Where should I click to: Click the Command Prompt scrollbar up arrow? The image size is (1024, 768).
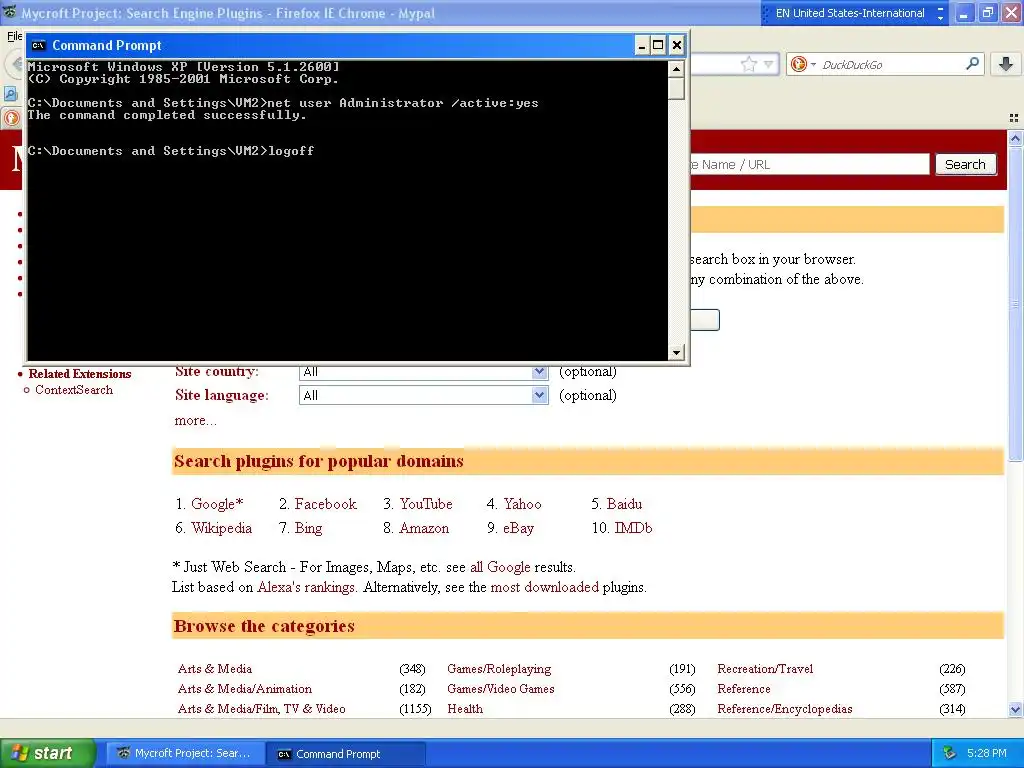pyautogui.click(x=676, y=68)
